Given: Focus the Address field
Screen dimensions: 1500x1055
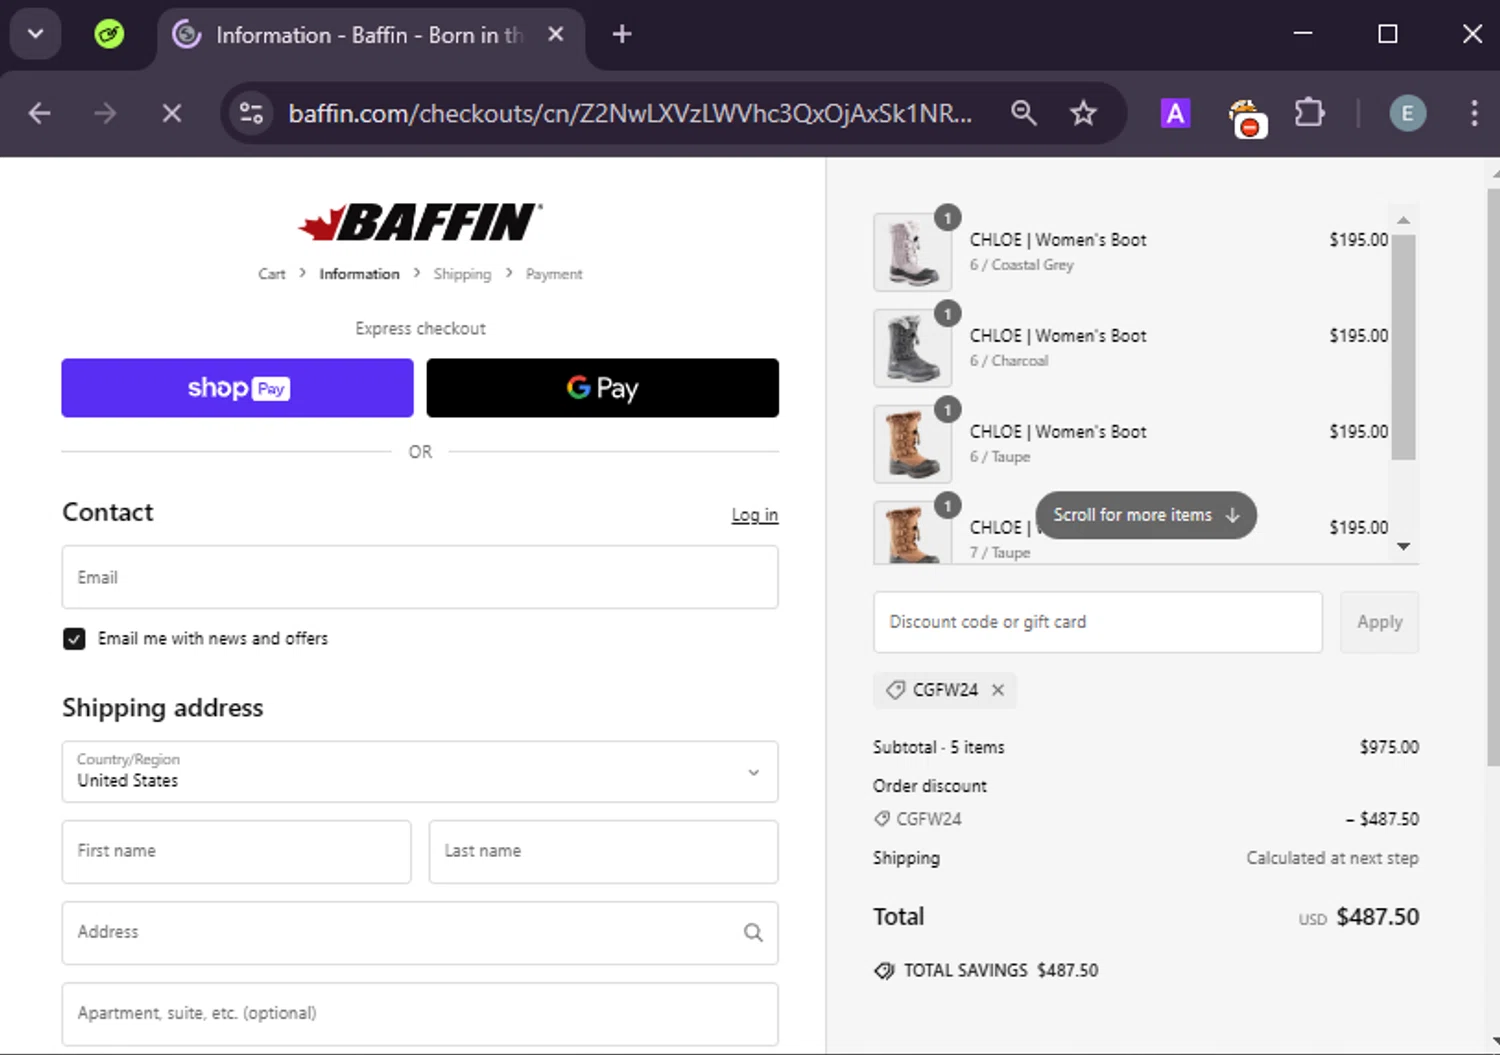Looking at the screenshot, I should coord(420,932).
